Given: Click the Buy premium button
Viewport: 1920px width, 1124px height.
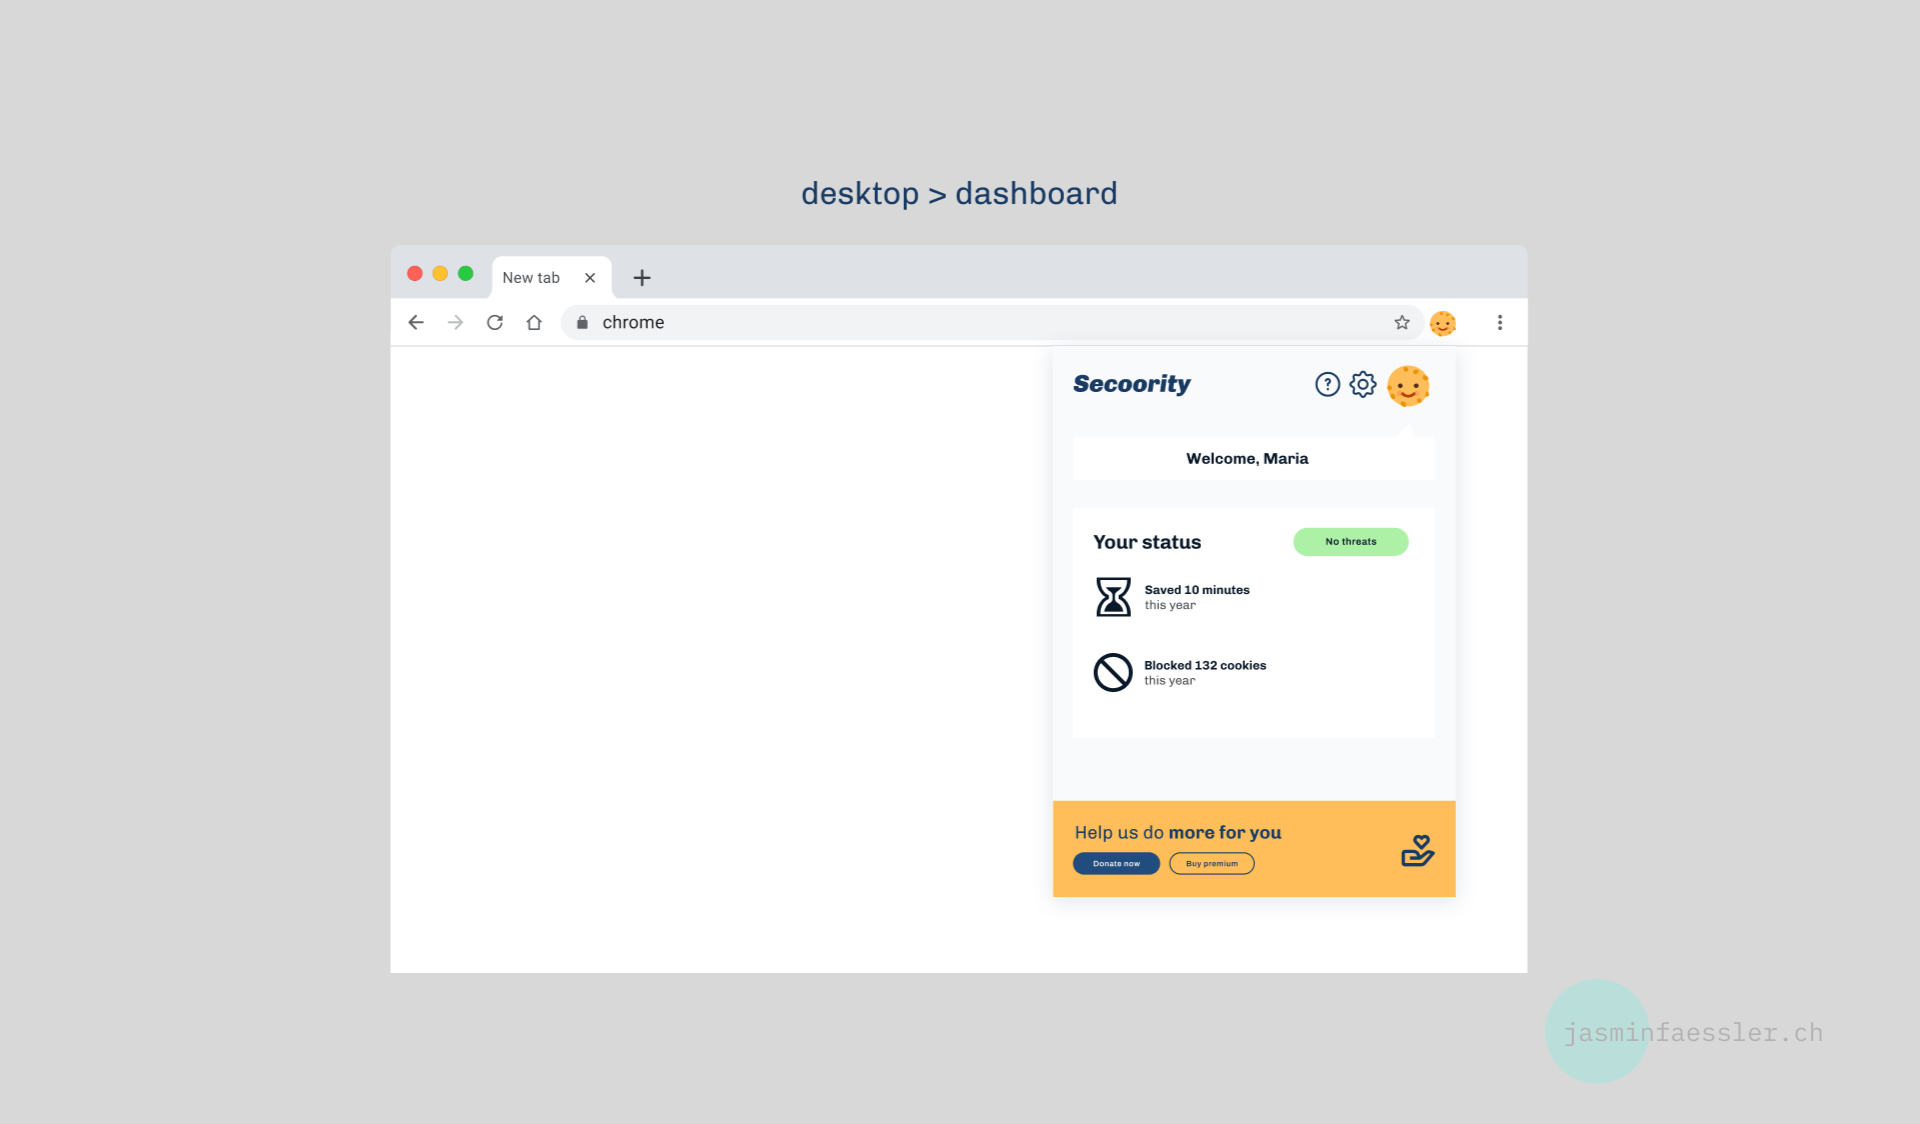Looking at the screenshot, I should pos(1211,864).
